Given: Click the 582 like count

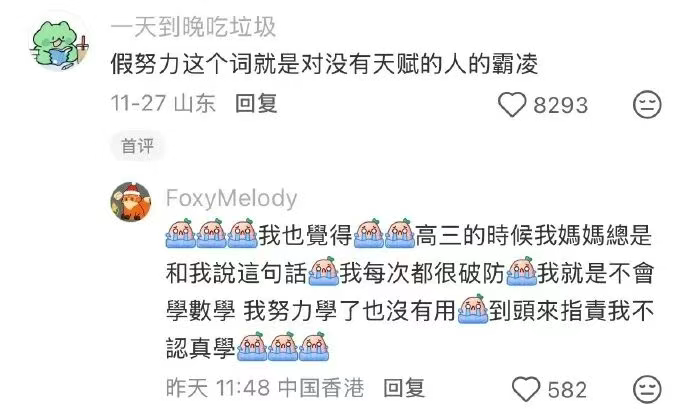Looking at the screenshot, I should coord(567,390).
